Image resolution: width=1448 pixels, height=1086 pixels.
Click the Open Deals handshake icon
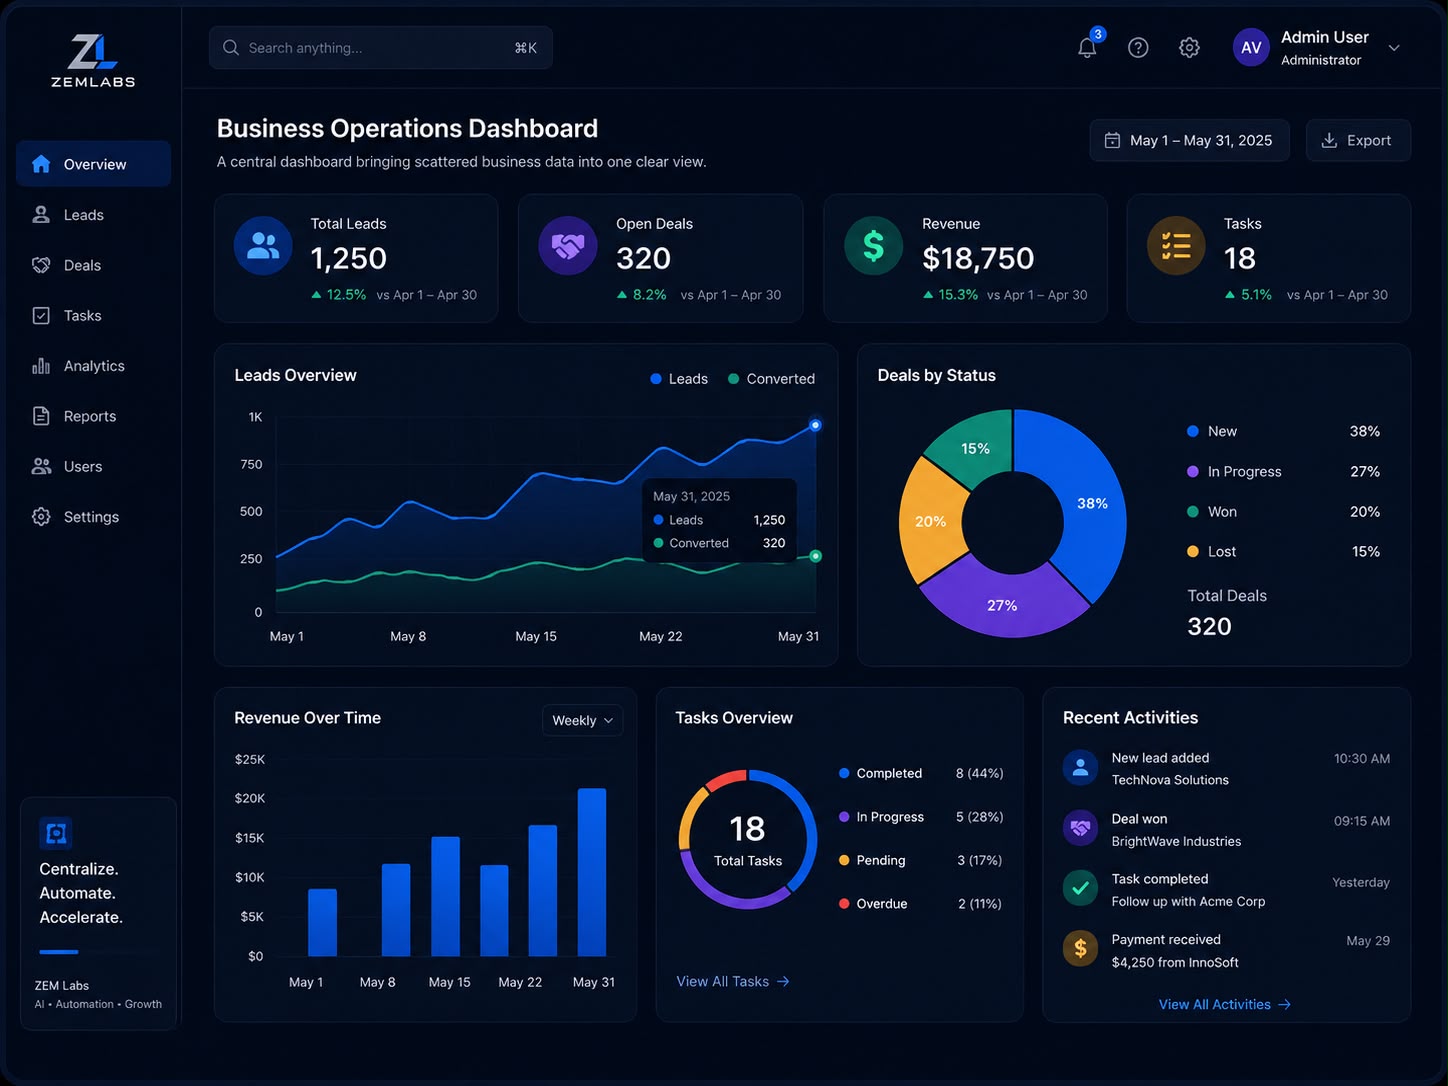point(568,245)
